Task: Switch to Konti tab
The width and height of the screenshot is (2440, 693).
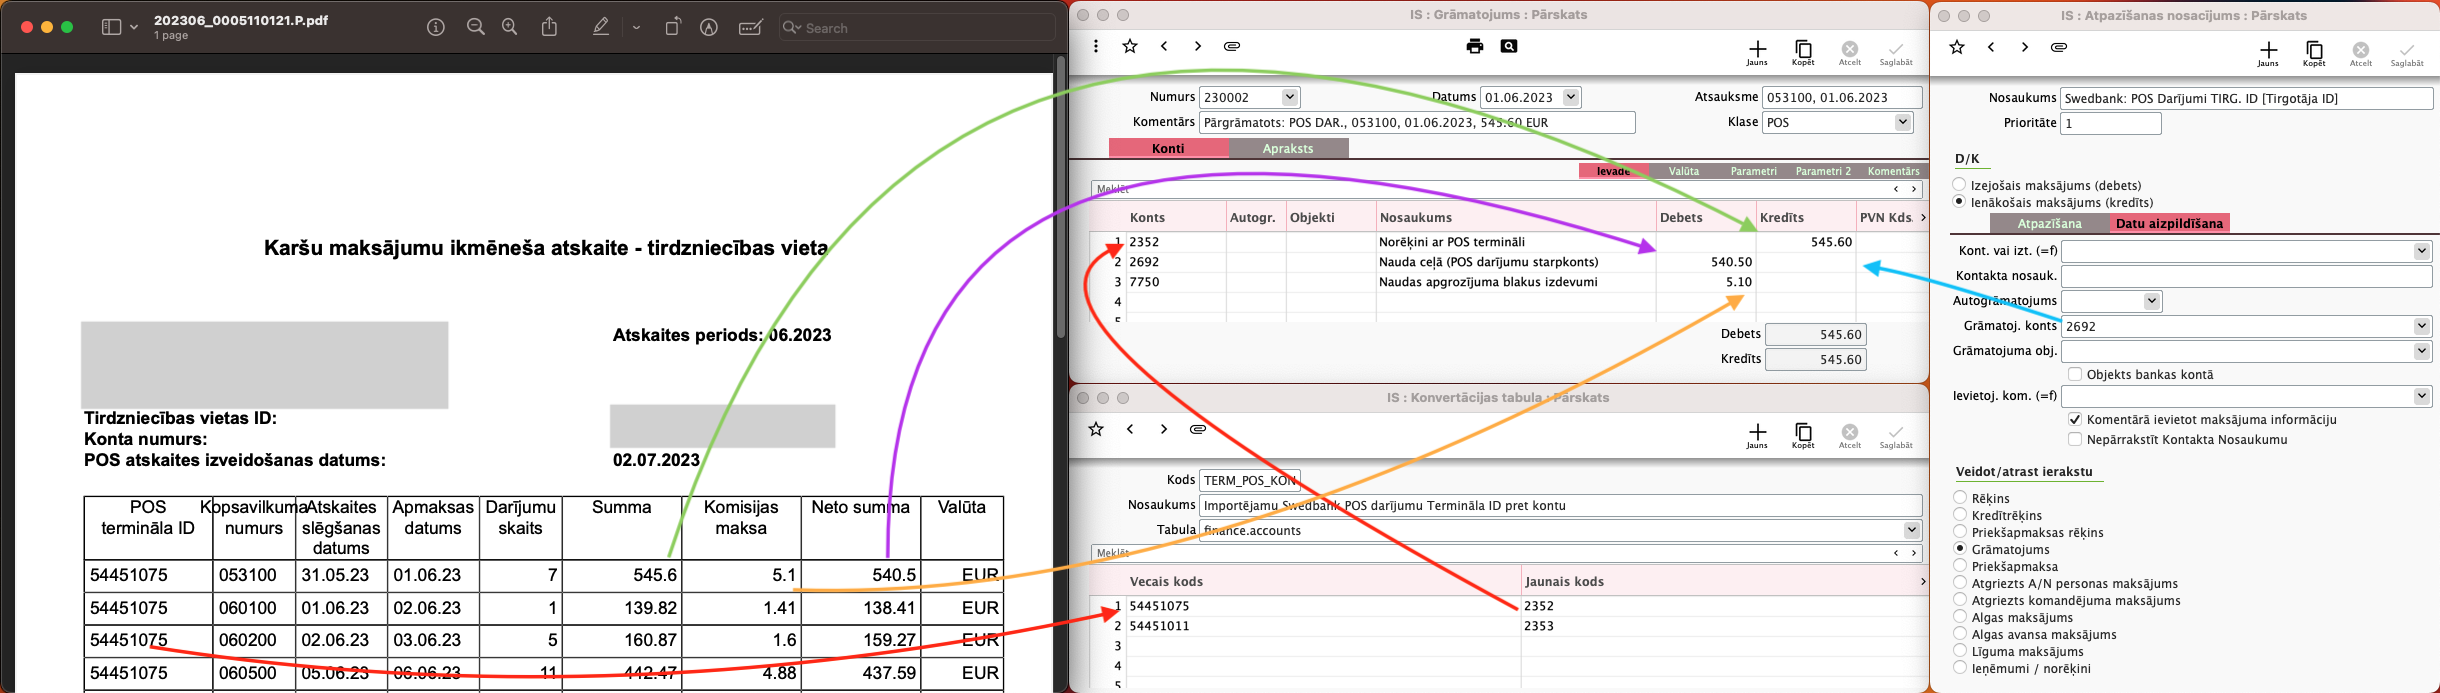Action: pyautogui.click(x=1168, y=148)
